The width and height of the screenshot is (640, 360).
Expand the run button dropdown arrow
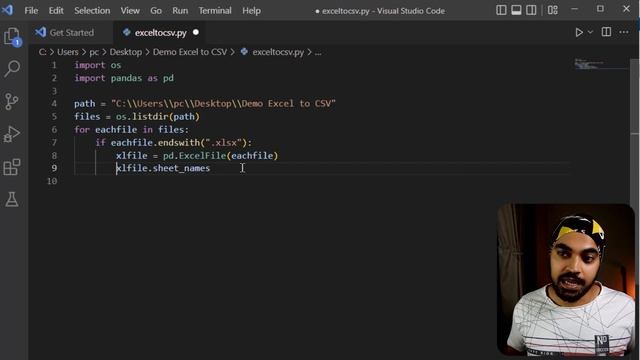click(x=590, y=32)
